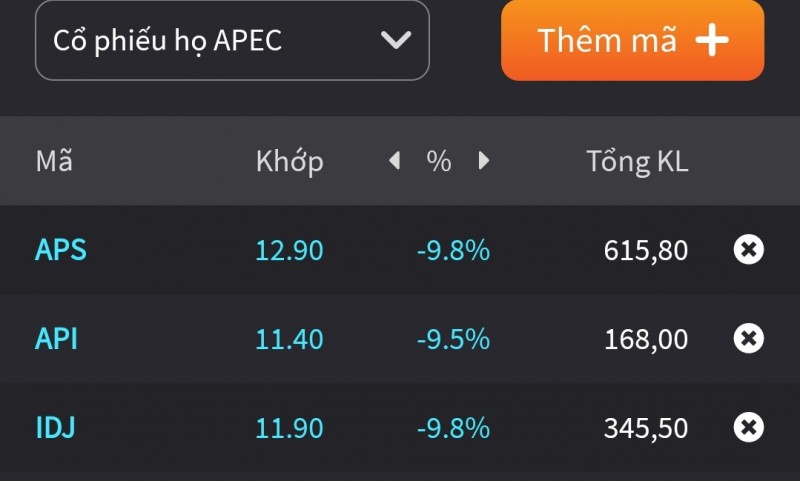Image resolution: width=800 pixels, height=481 pixels.
Task: Sort by Khớp column header
Action: point(289,161)
